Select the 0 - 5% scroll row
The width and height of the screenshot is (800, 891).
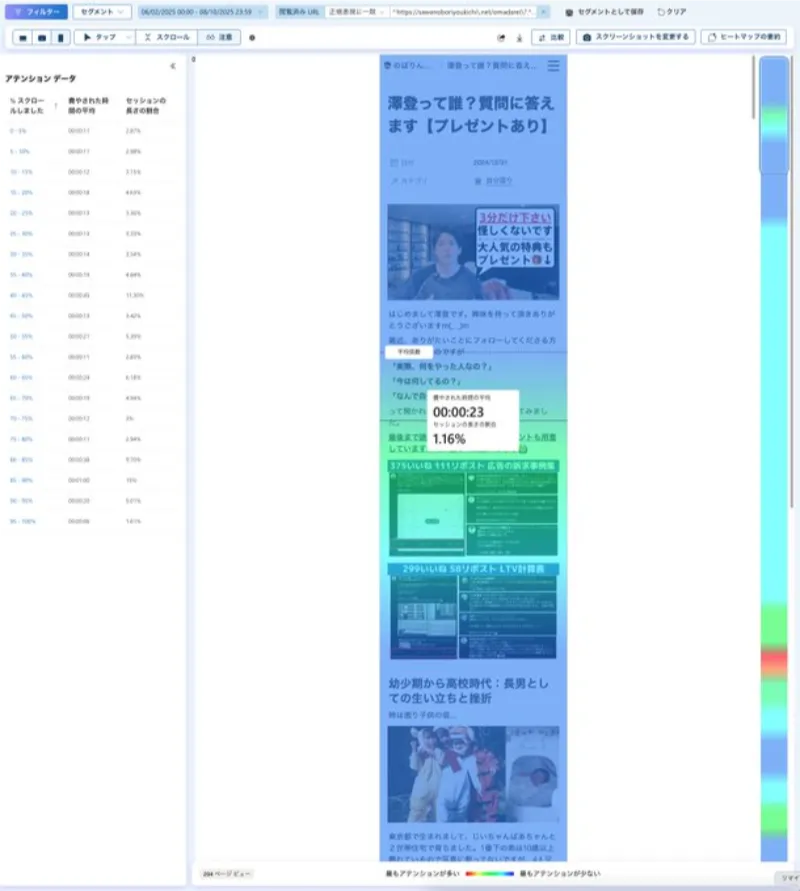[91, 131]
